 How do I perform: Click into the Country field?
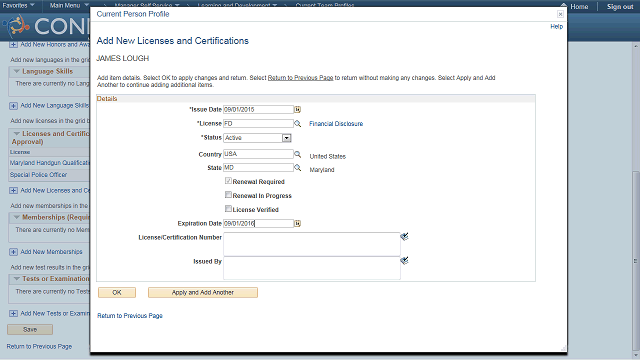click(x=258, y=154)
